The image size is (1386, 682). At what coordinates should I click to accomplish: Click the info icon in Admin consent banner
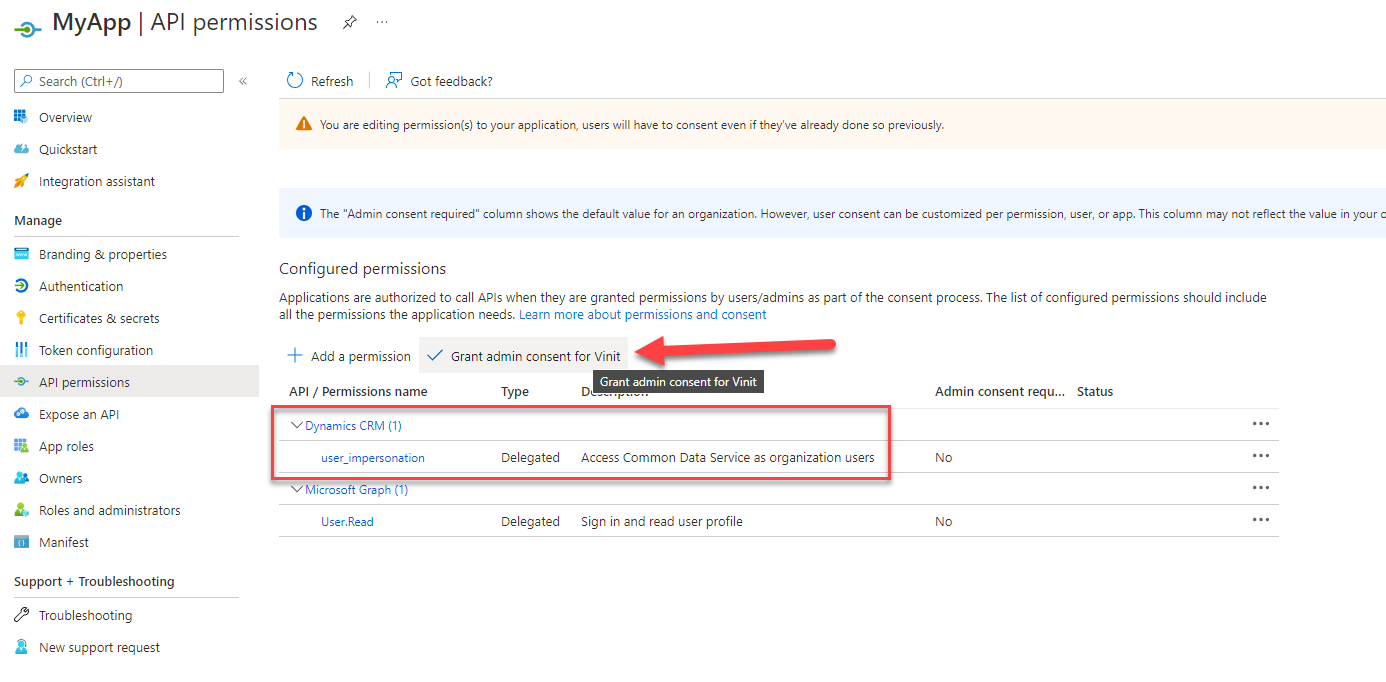click(304, 213)
